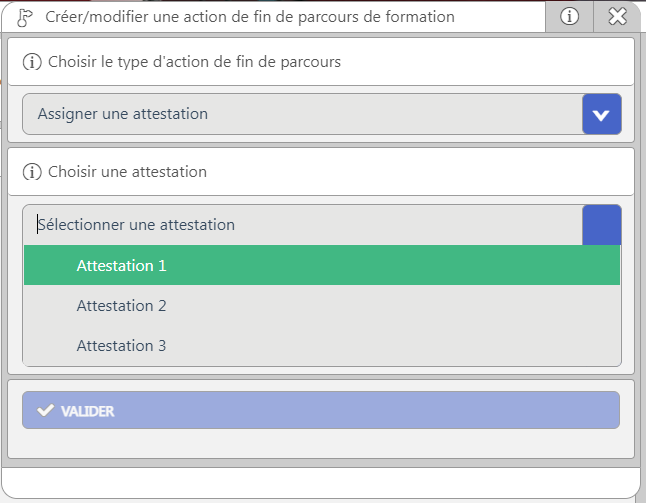Screen dimensions: 646x503
Task: Click the flag icon in the title bar
Action: [25, 18]
